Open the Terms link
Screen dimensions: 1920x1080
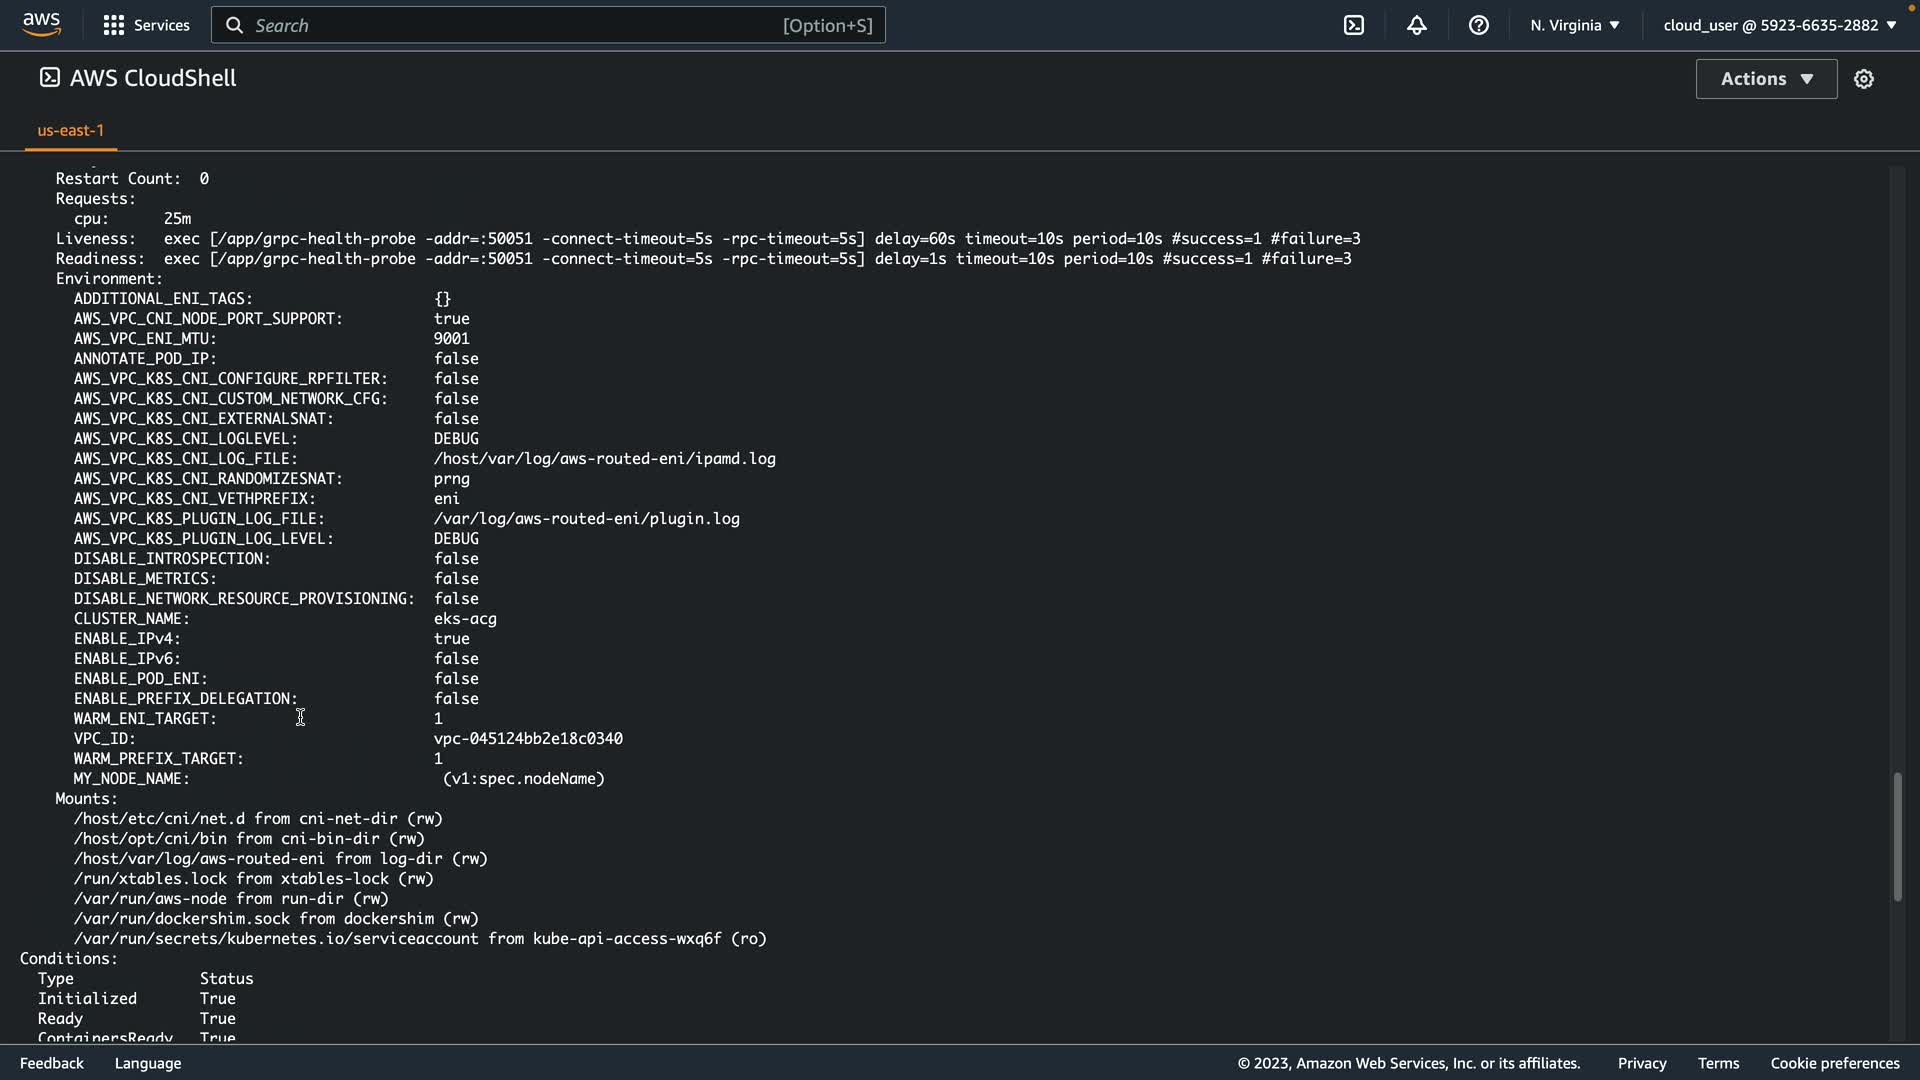(x=1718, y=1063)
